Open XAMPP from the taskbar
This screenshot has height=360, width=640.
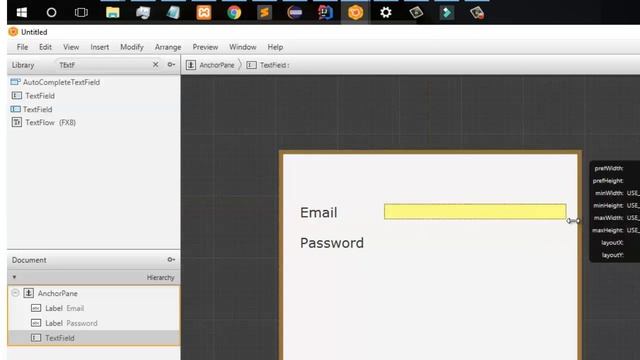pyautogui.click(x=204, y=13)
